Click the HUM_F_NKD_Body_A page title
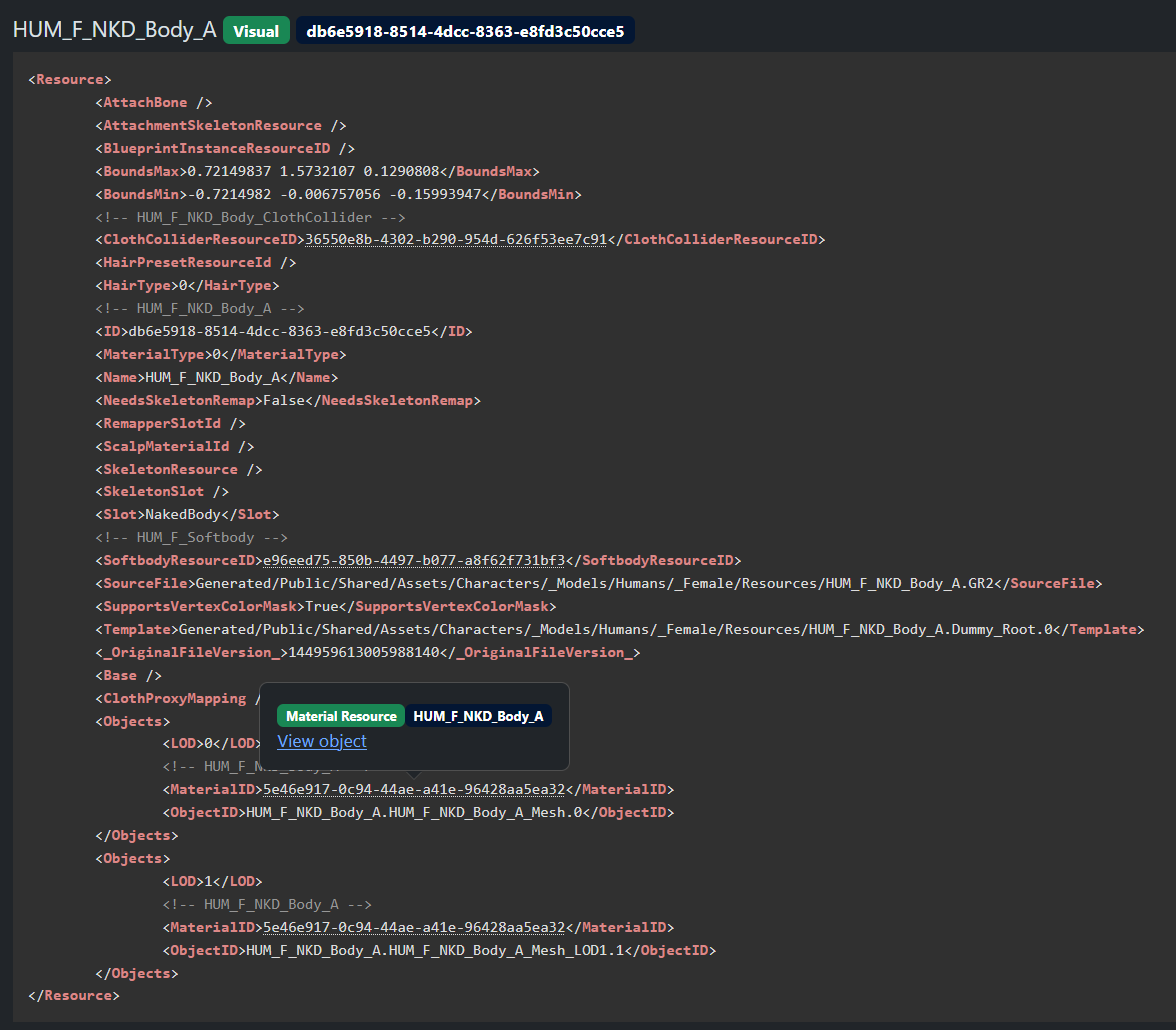This screenshot has height=1030, width=1176. (x=115, y=30)
